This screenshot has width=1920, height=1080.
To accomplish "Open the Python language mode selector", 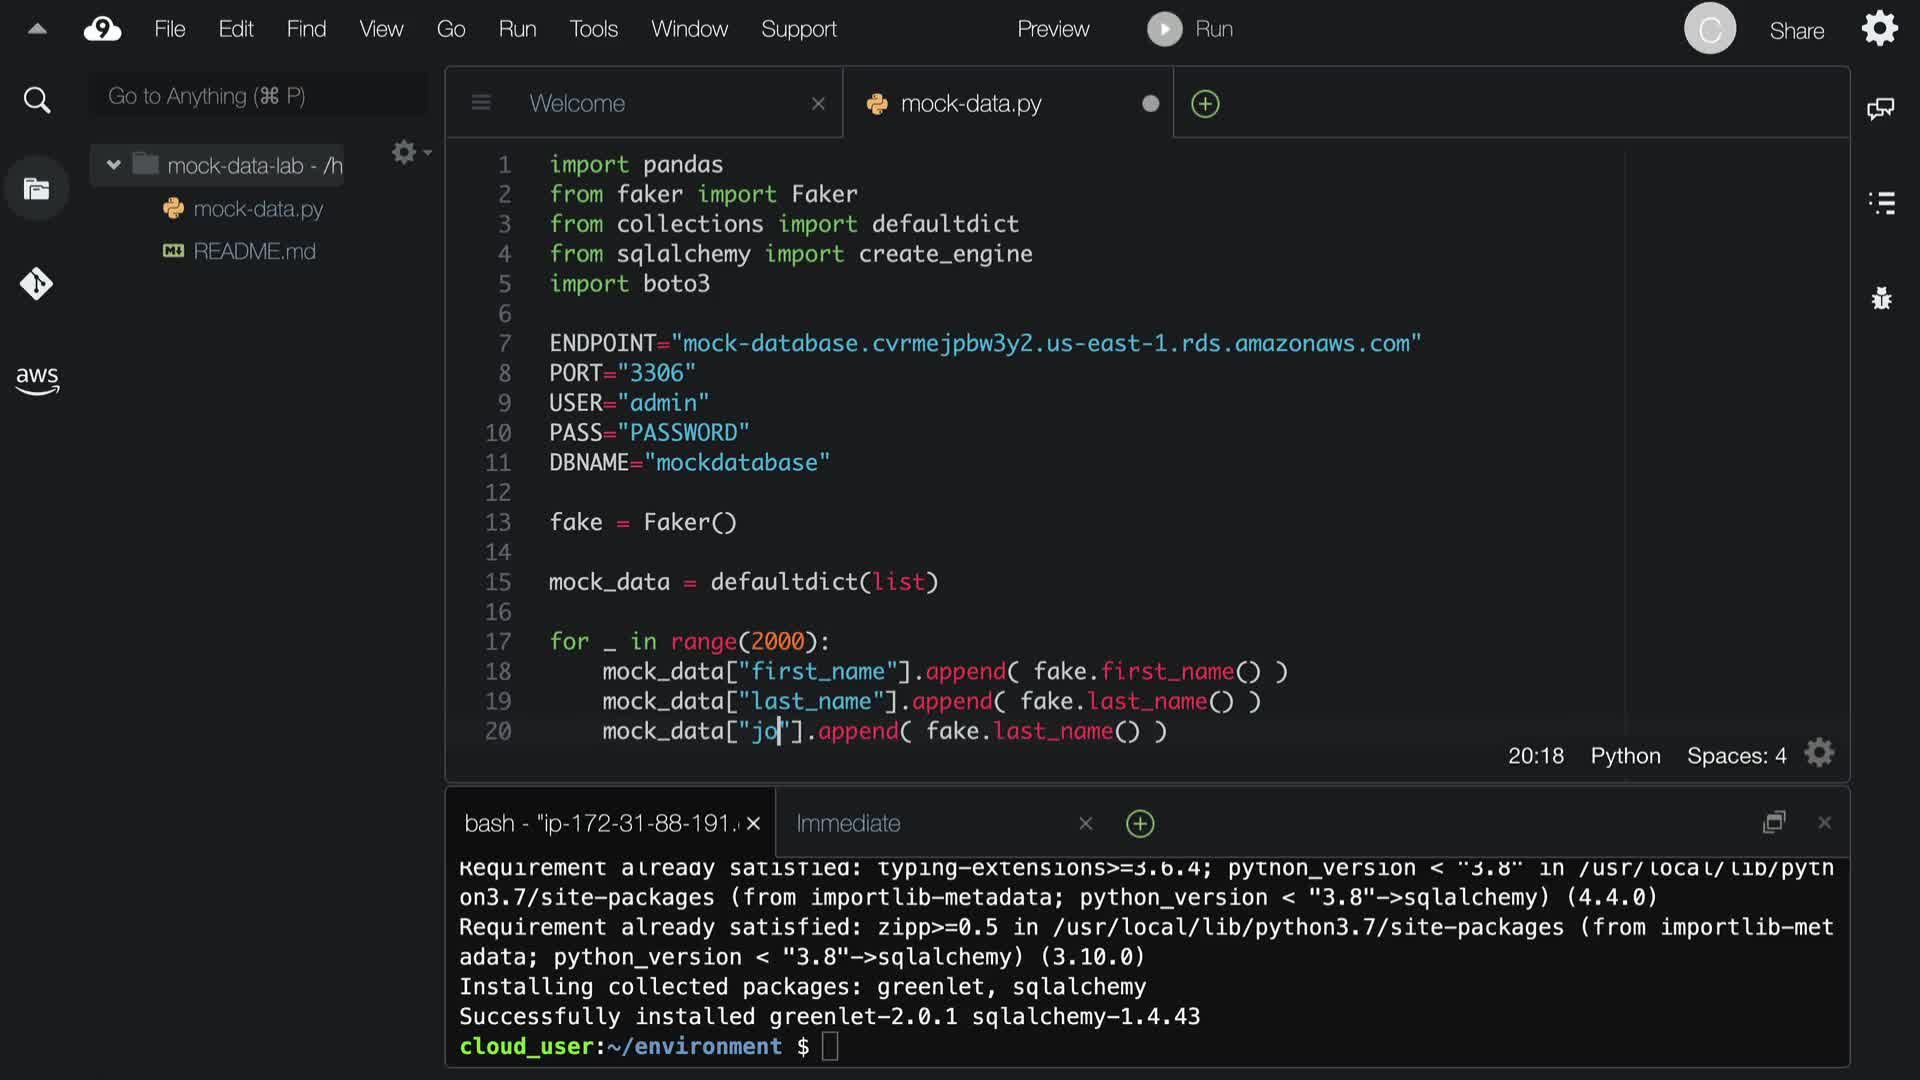I will click(x=1625, y=756).
